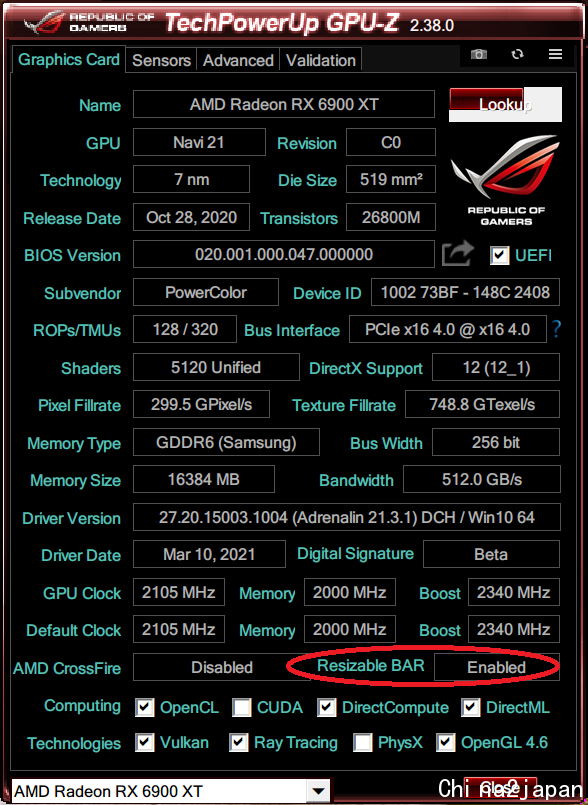588x805 pixels.
Task: Click the GPU-Z version 2.38.0 text
Action: pyautogui.click(x=431, y=25)
